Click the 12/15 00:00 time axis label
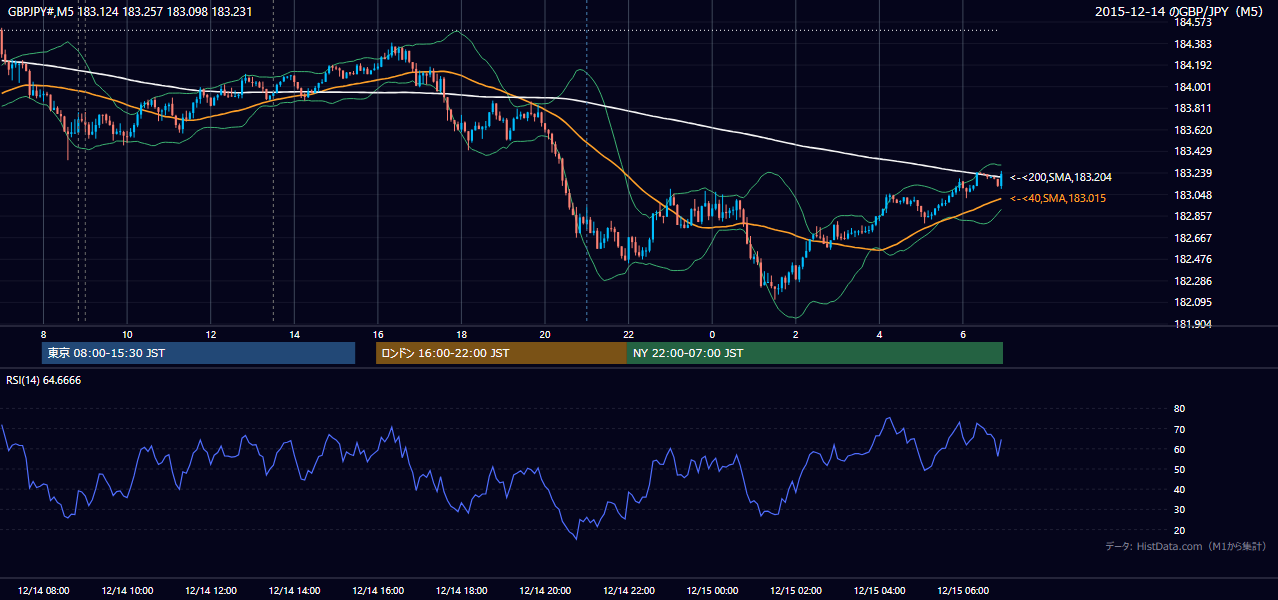The image size is (1278, 600). [712, 591]
